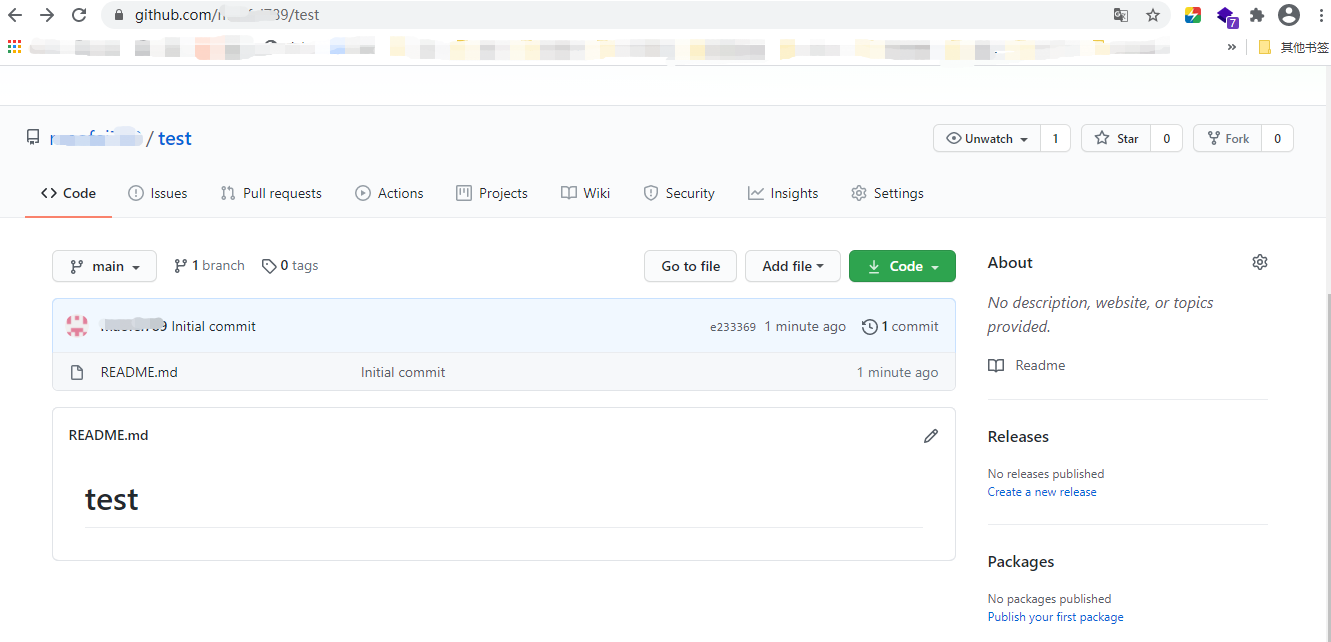Viewport: 1331px width, 642px height.
Task: Click the URL address bar field
Action: pyautogui.click(x=600, y=15)
